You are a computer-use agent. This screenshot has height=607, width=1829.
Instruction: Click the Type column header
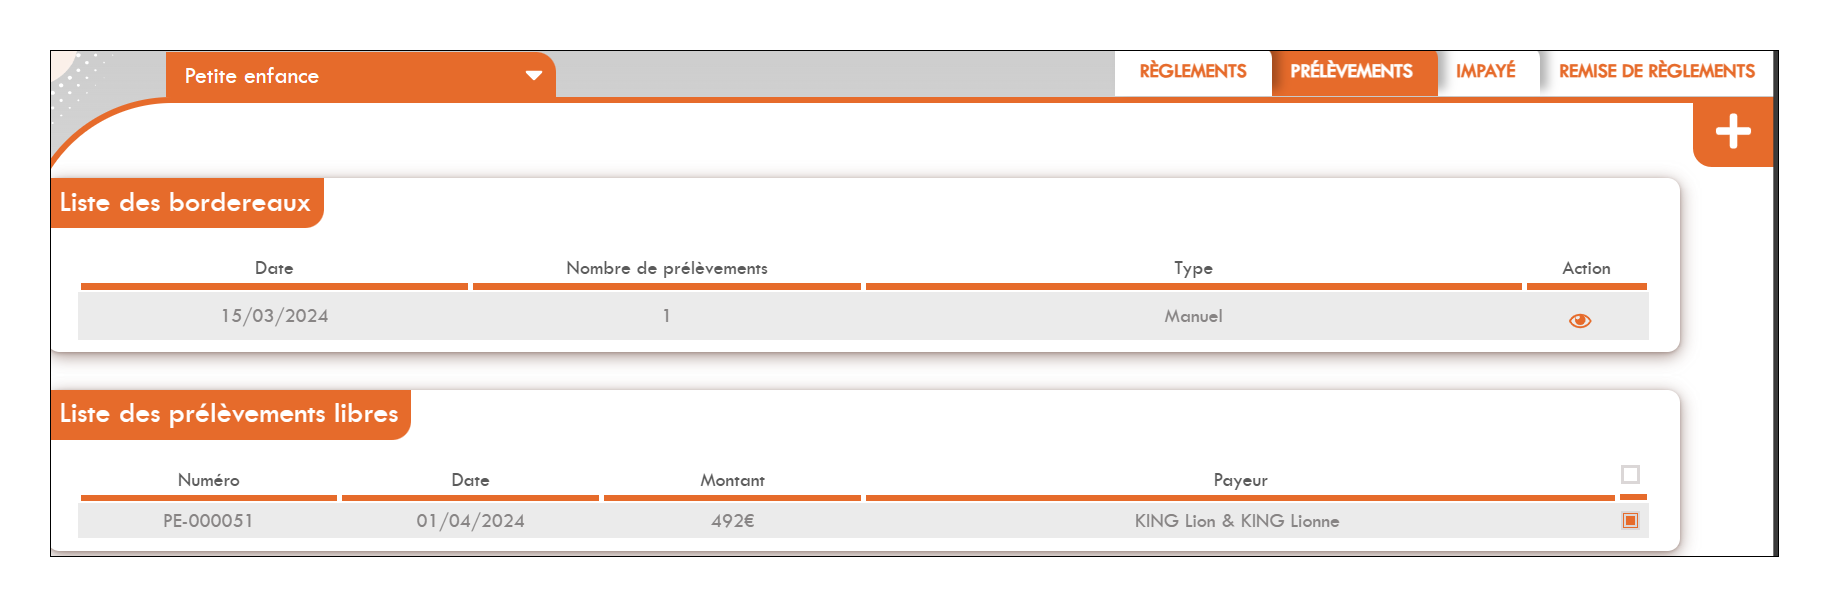(x=1193, y=268)
